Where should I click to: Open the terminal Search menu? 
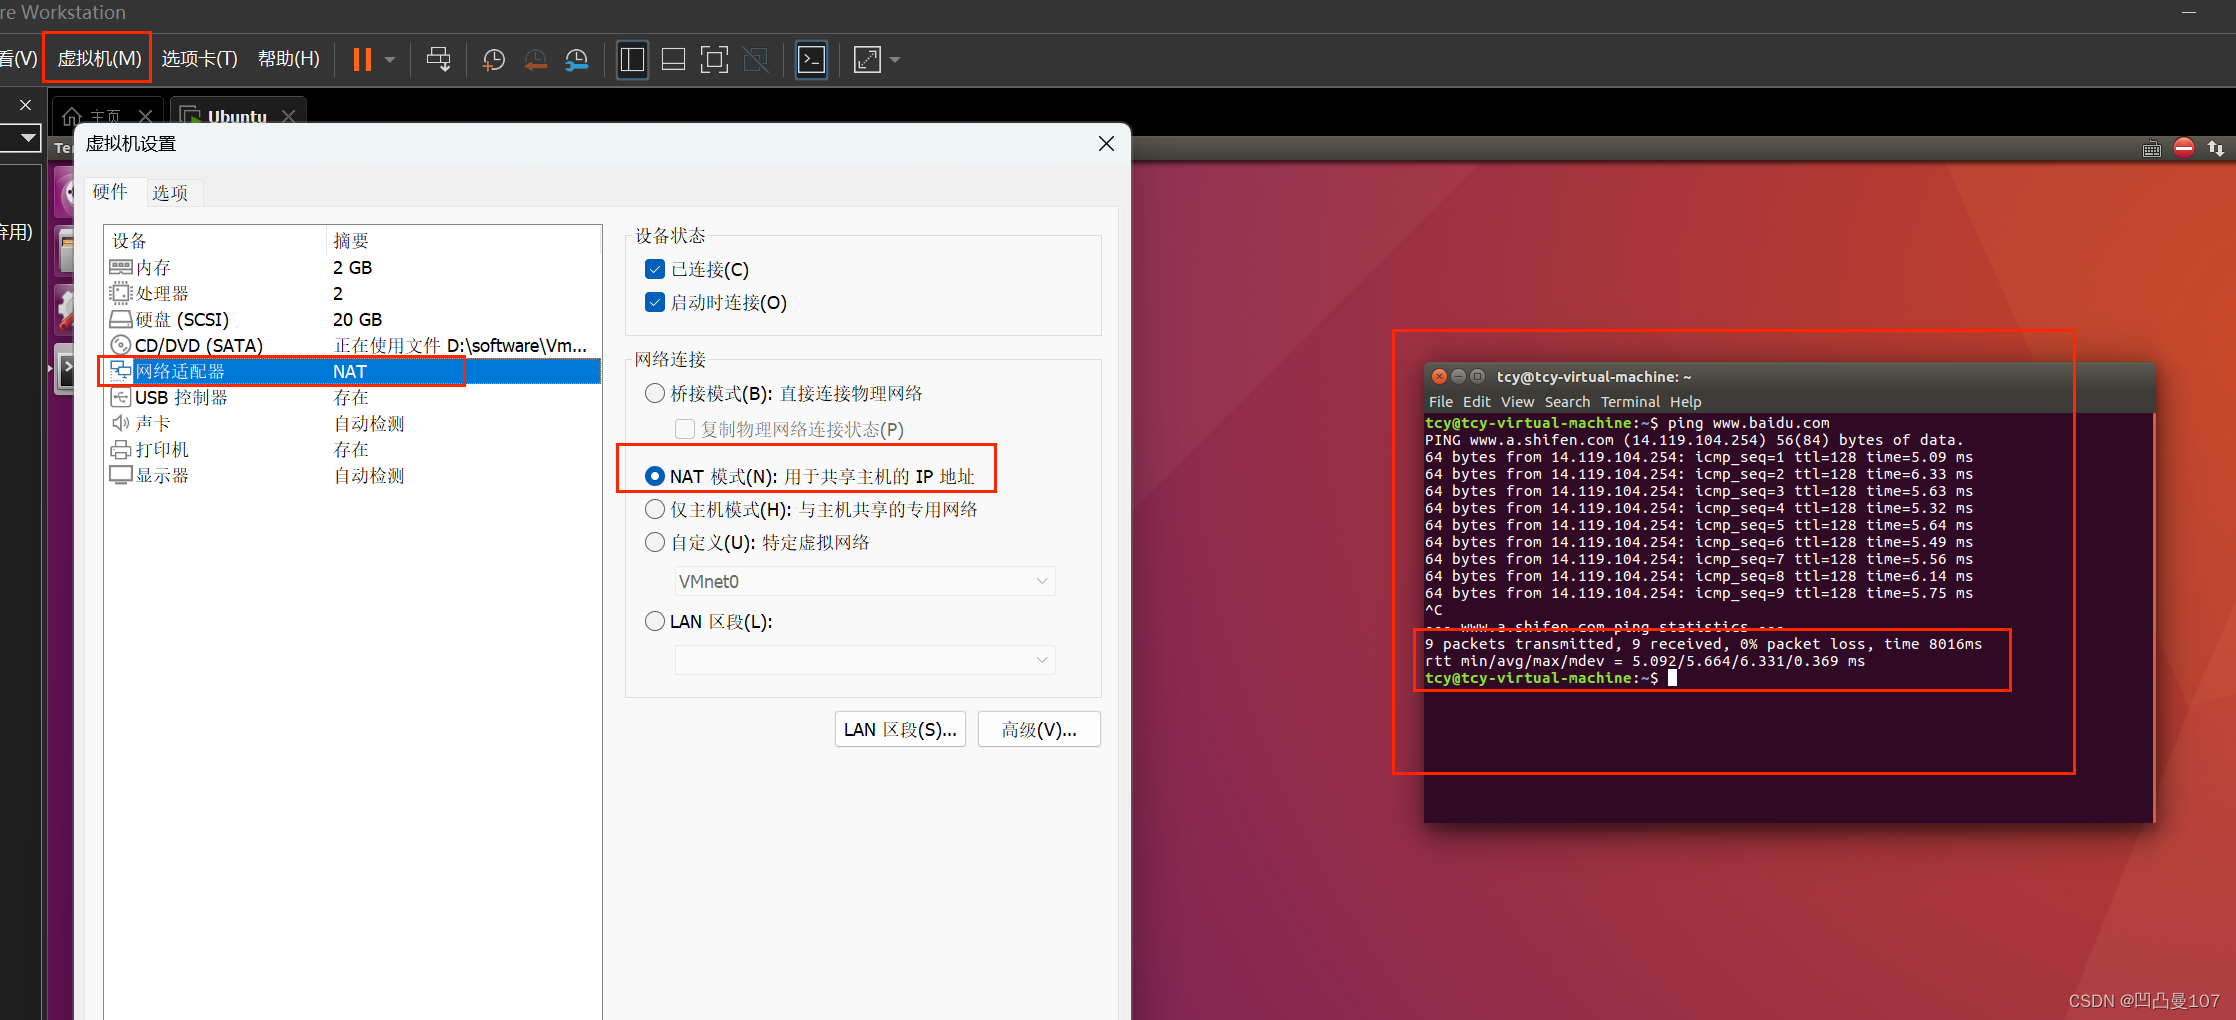coord(1567,402)
